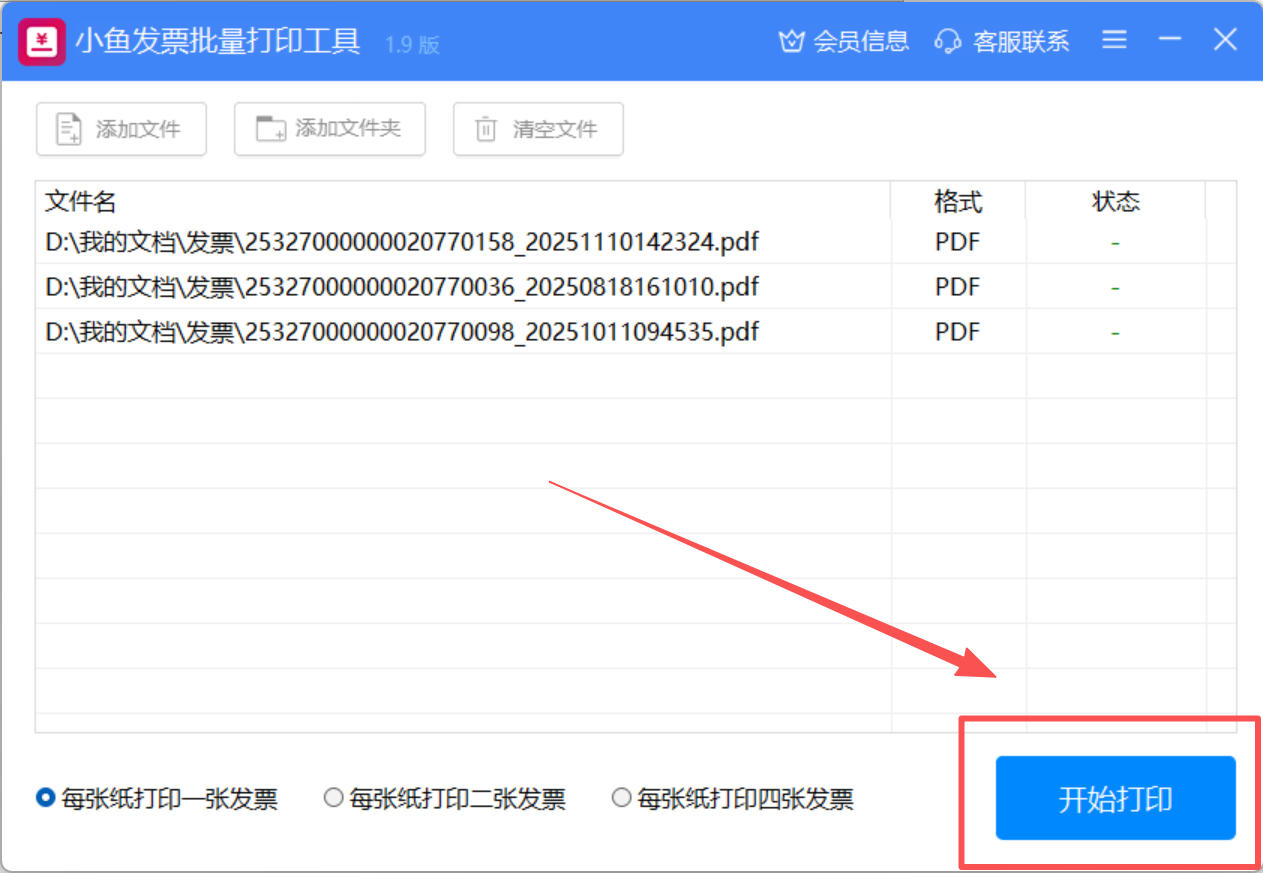Click the 文件名 column header
1263x873 pixels.
(x=81, y=202)
